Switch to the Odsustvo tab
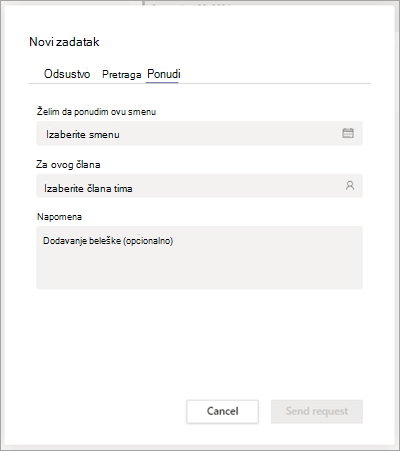This screenshot has width=400, height=451. [x=67, y=74]
